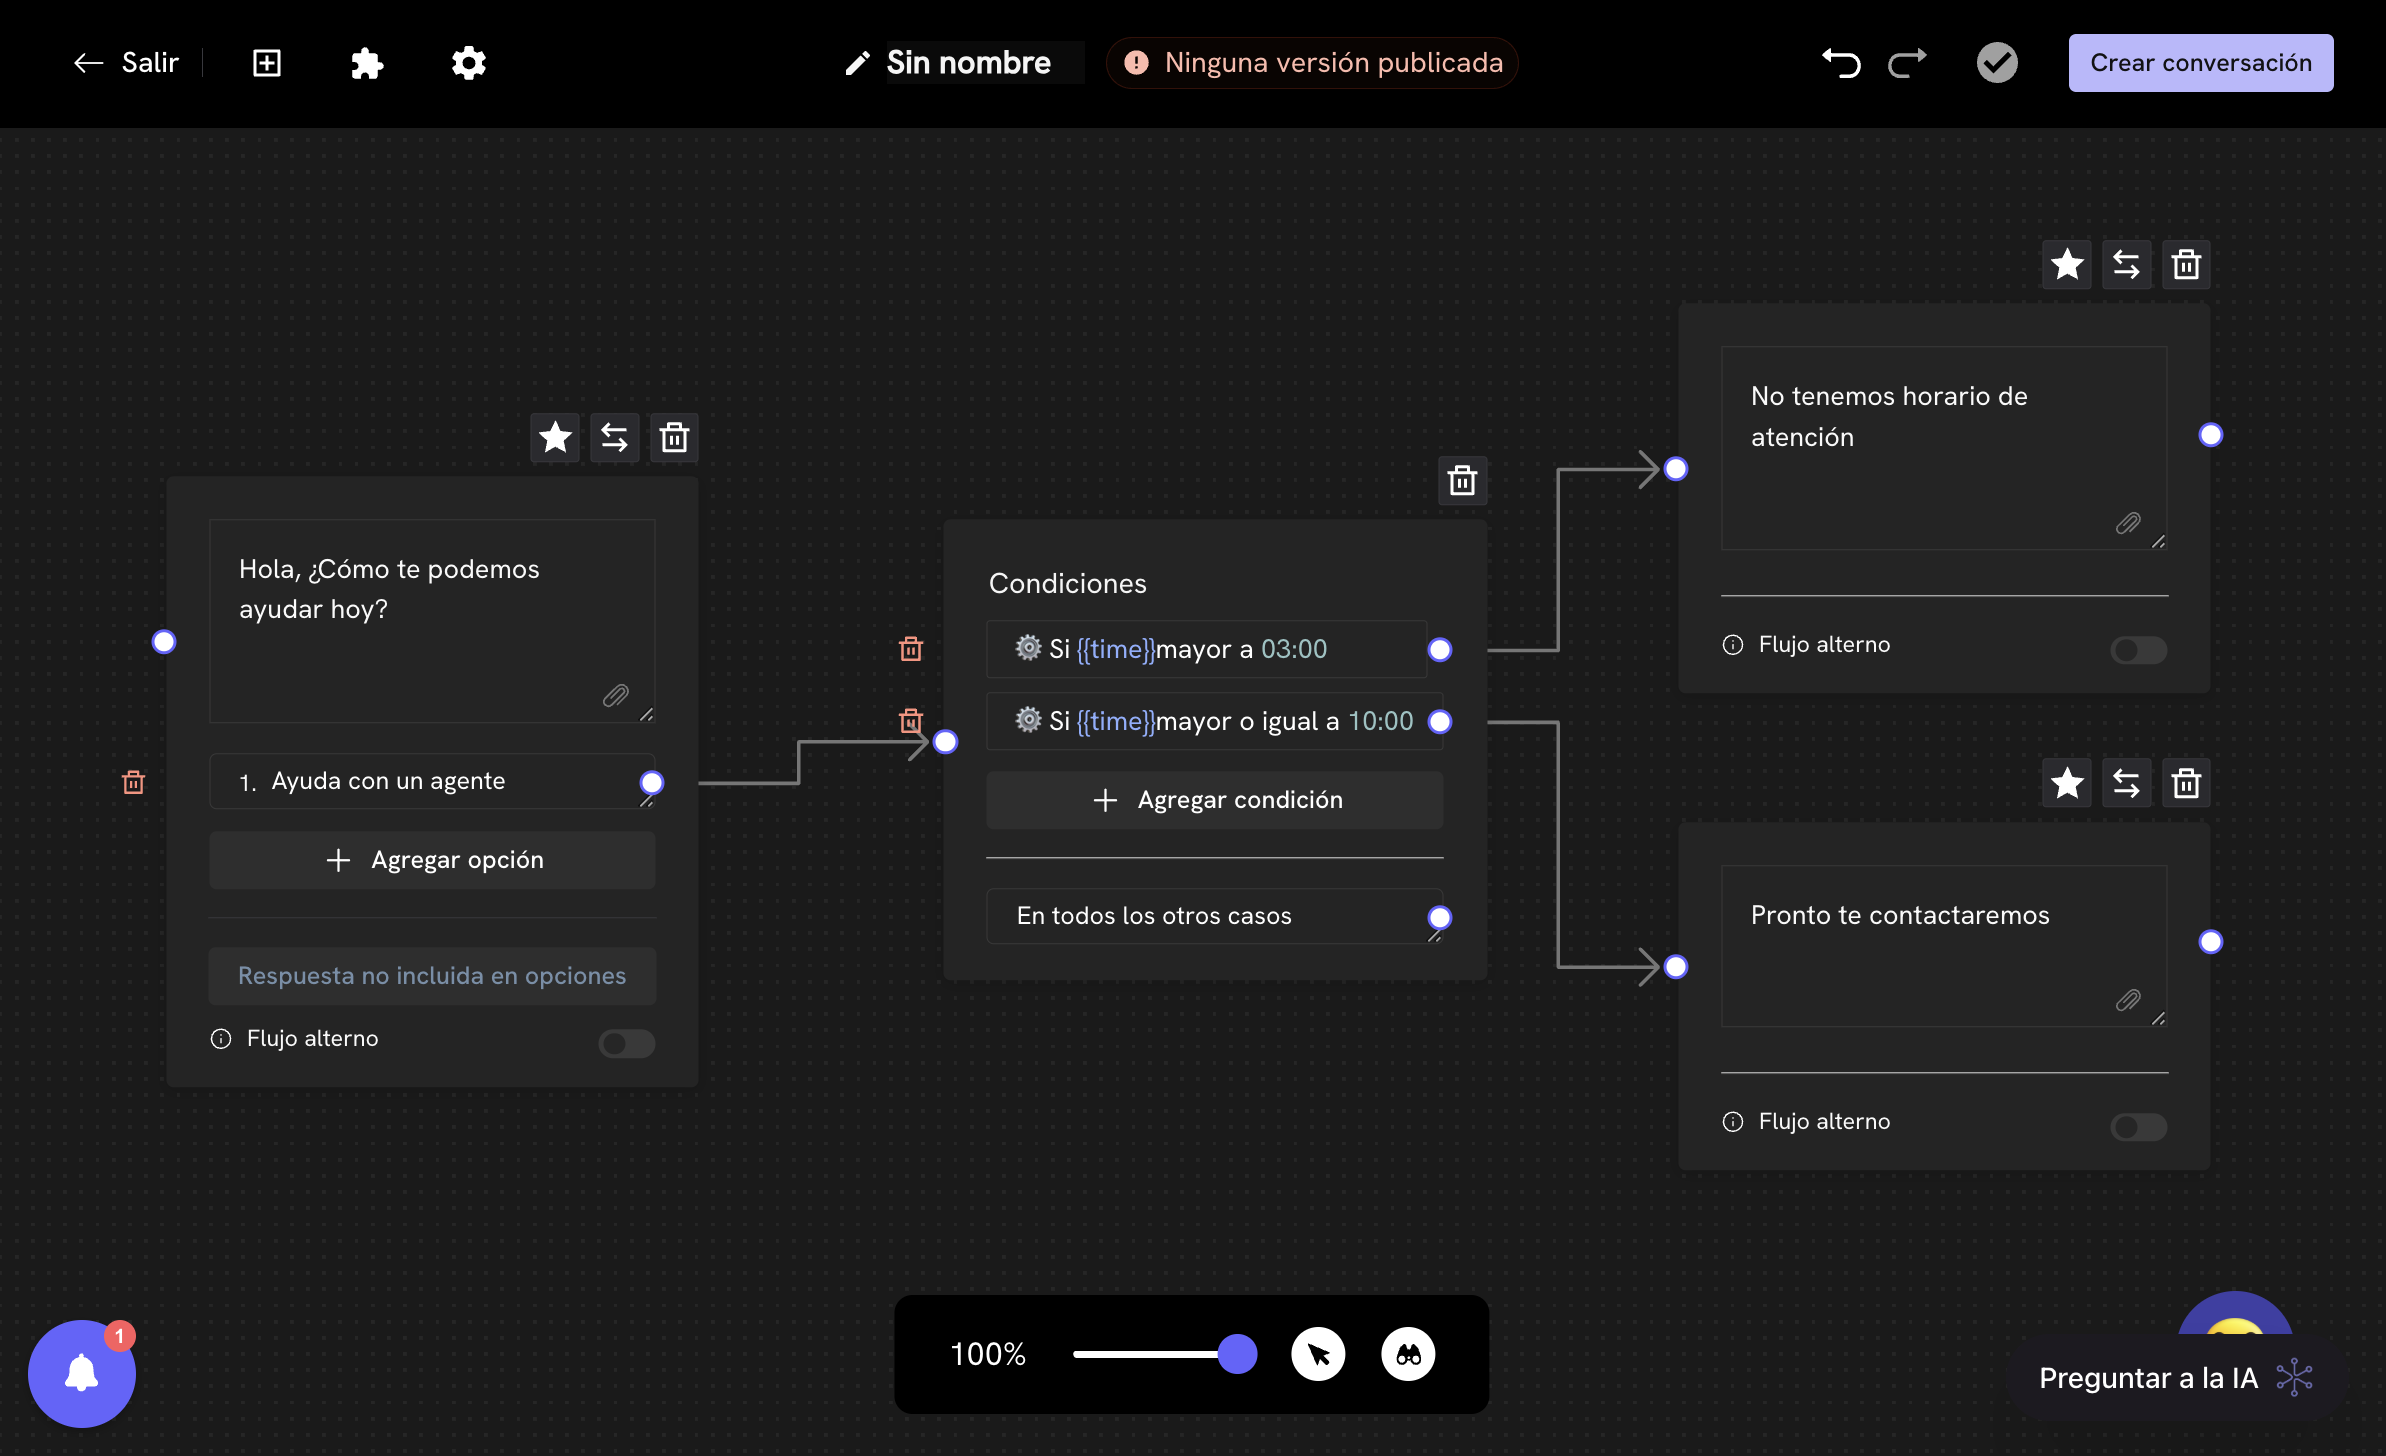2386x1456 pixels.
Task: Toggle Flujo alterno in greeting block
Action: click(627, 1043)
